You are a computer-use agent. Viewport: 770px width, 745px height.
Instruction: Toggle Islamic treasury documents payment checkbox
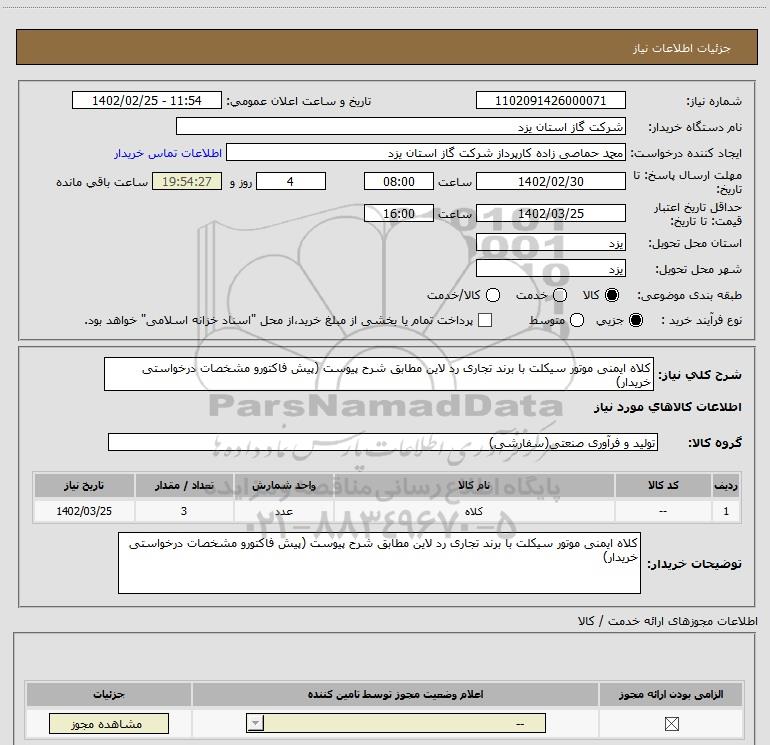point(485,320)
